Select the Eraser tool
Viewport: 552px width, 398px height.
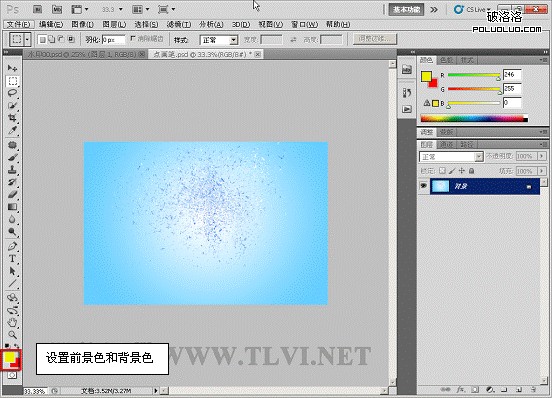point(12,194)
